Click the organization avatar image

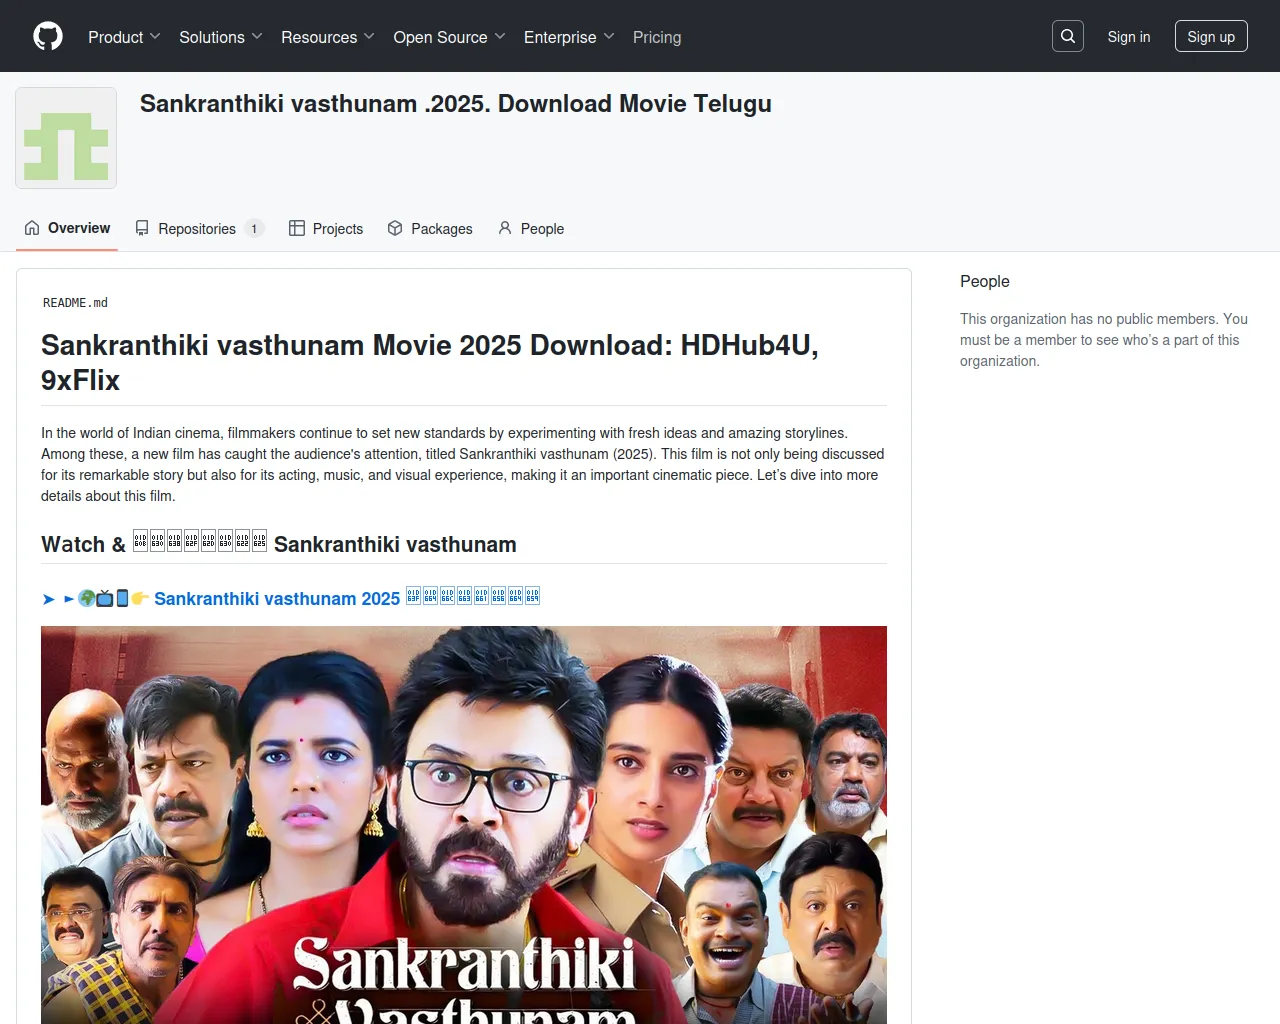click(66, 138)
